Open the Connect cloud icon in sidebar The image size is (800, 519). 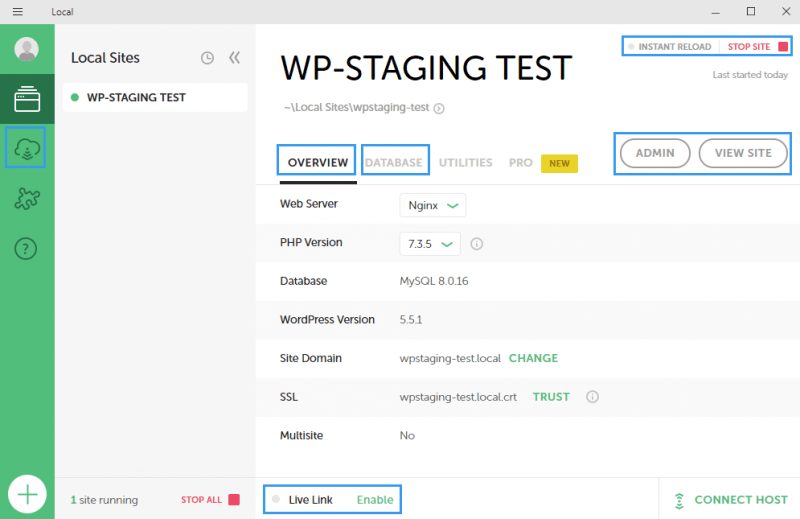pyautogui.click(x=26, y=148)
